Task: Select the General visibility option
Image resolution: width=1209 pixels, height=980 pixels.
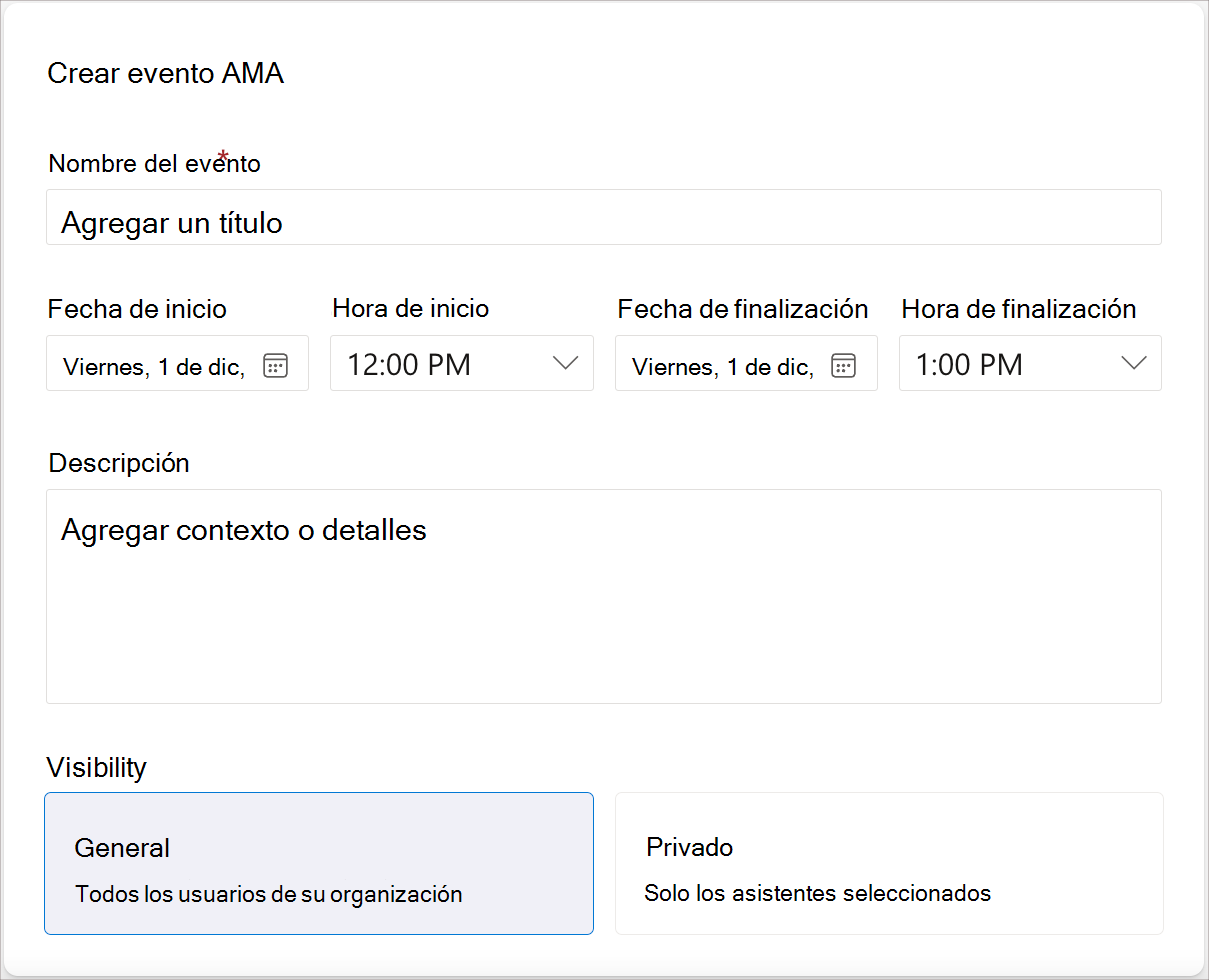Action: (x=319, y=864)
